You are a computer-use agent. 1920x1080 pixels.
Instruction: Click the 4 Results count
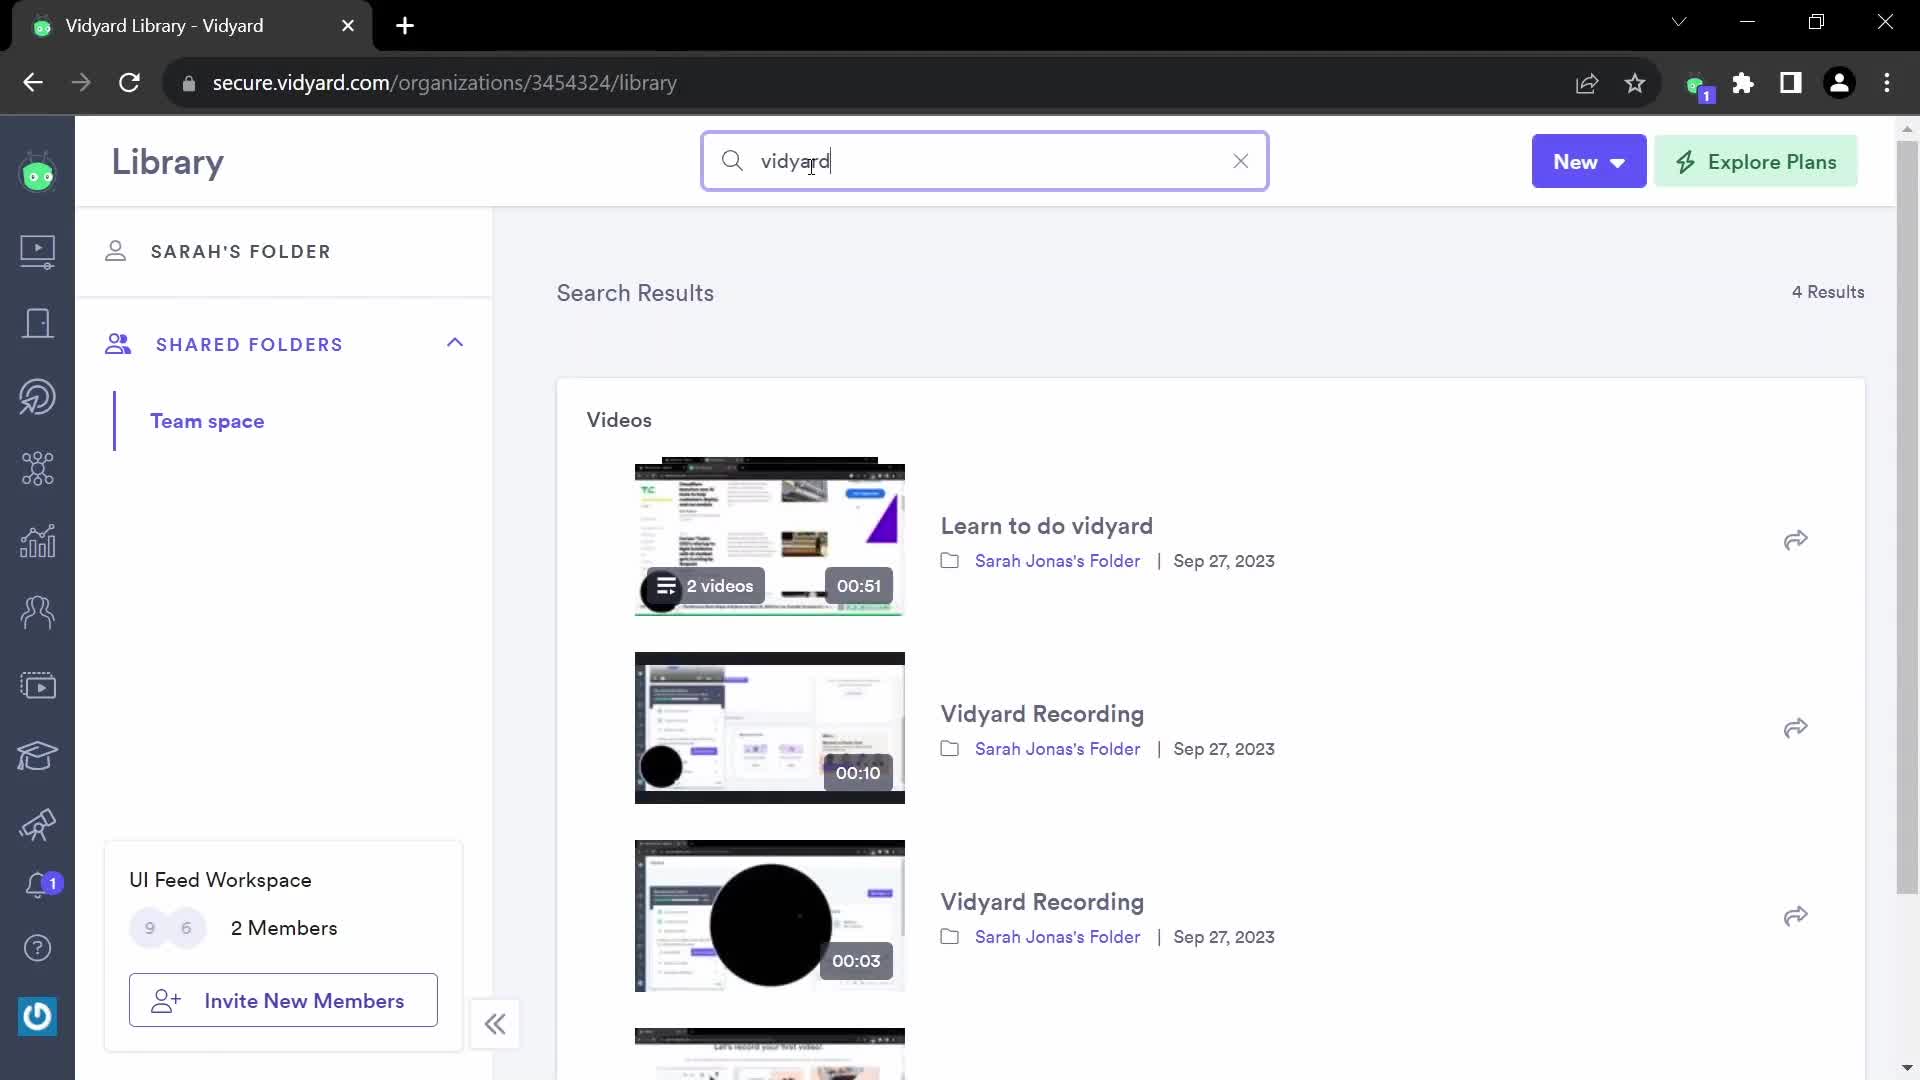(1828, 292)
